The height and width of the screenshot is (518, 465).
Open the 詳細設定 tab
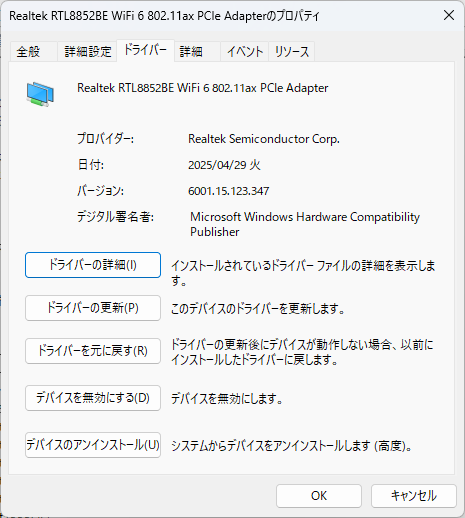87,52
